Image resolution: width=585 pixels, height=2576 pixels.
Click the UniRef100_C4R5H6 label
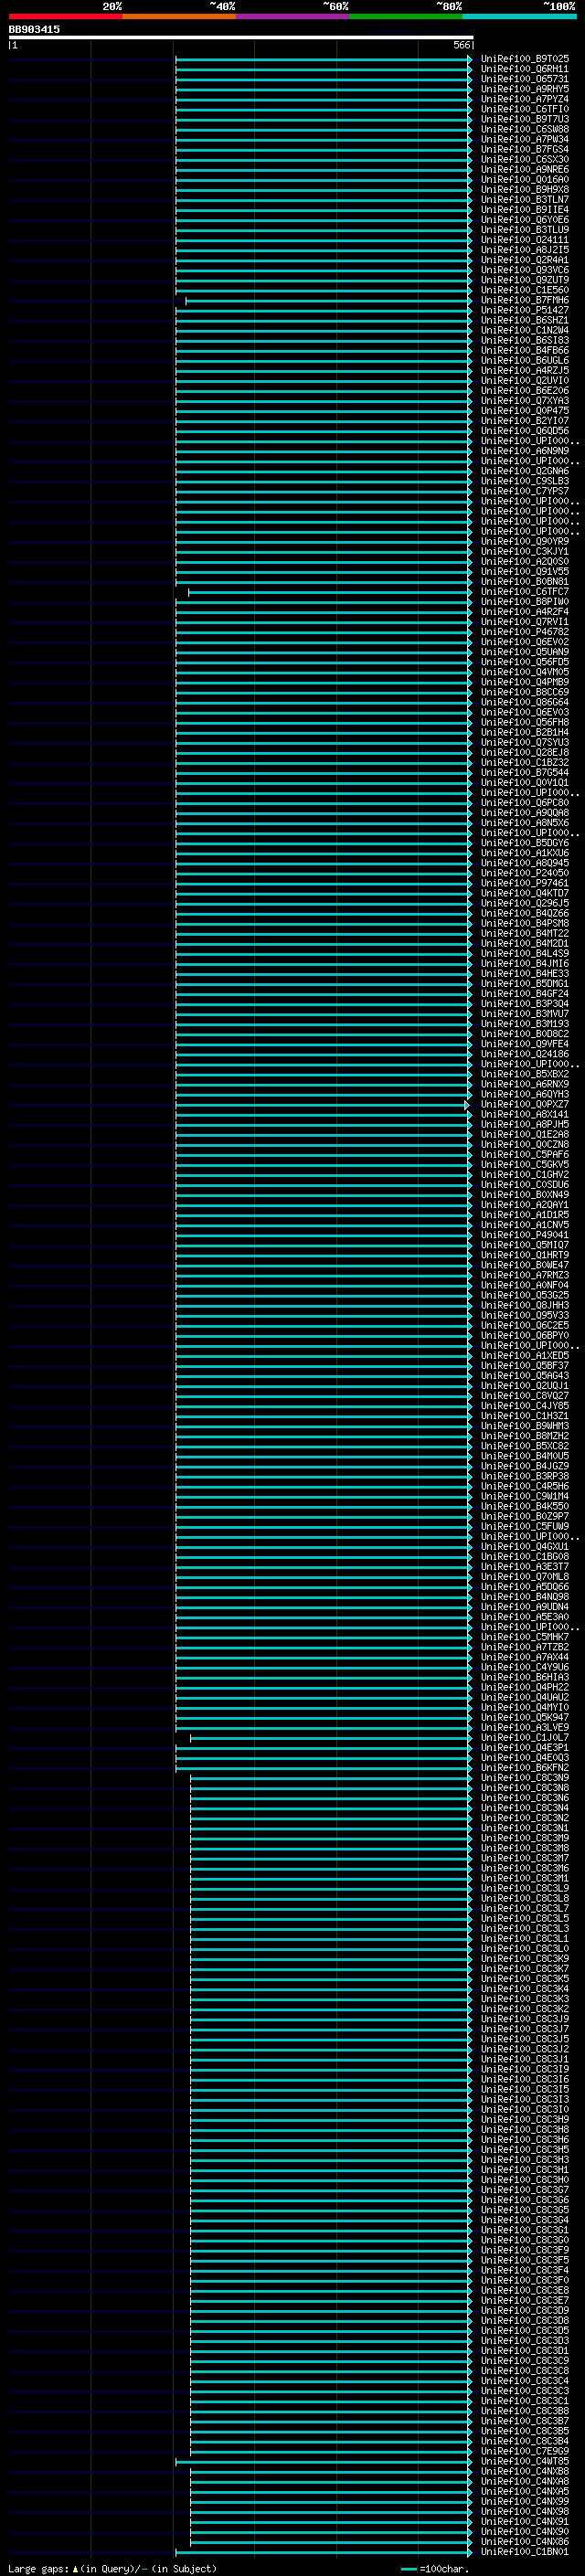click(x=524, y=1486)
